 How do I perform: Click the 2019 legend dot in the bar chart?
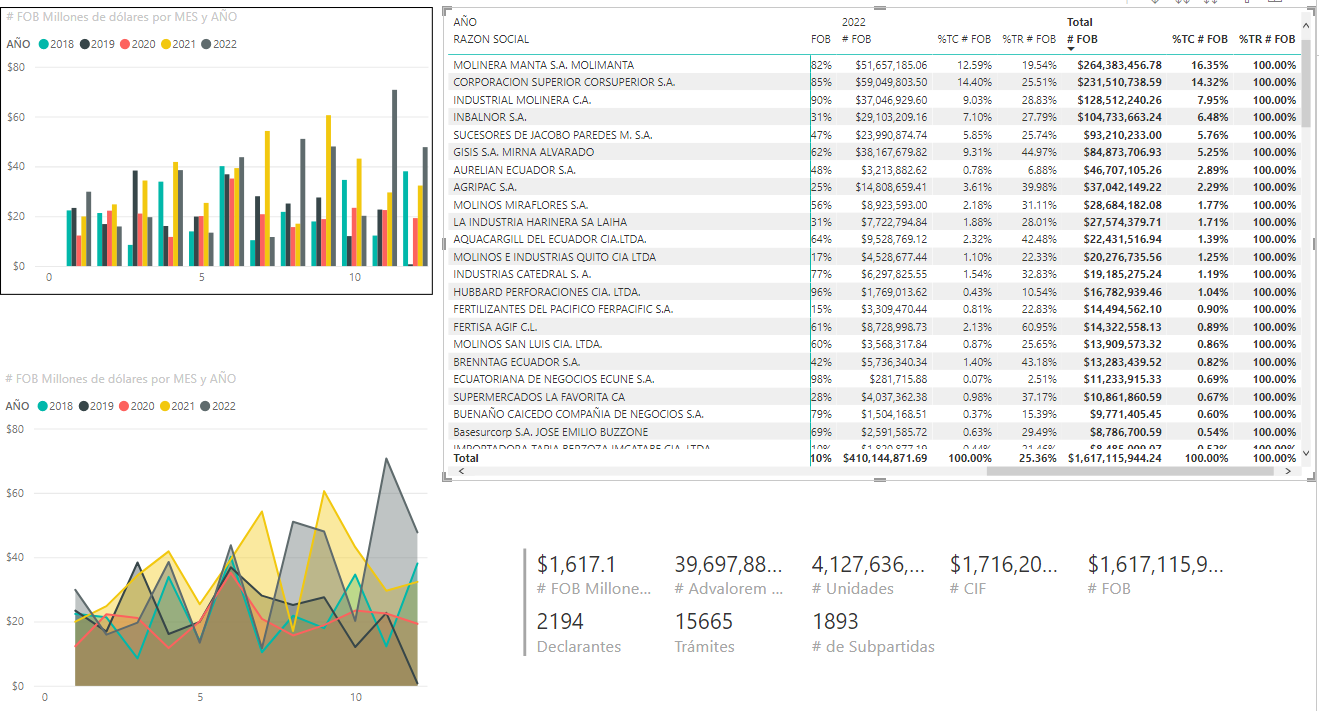[x=85, y=44]
